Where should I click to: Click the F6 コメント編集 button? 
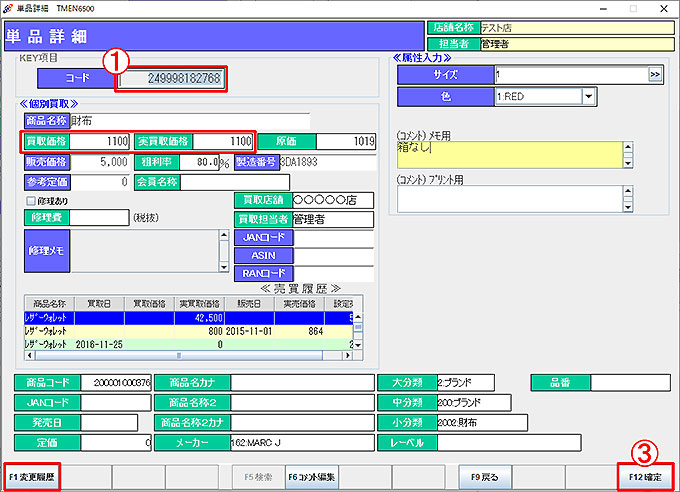tap(311, 477)
